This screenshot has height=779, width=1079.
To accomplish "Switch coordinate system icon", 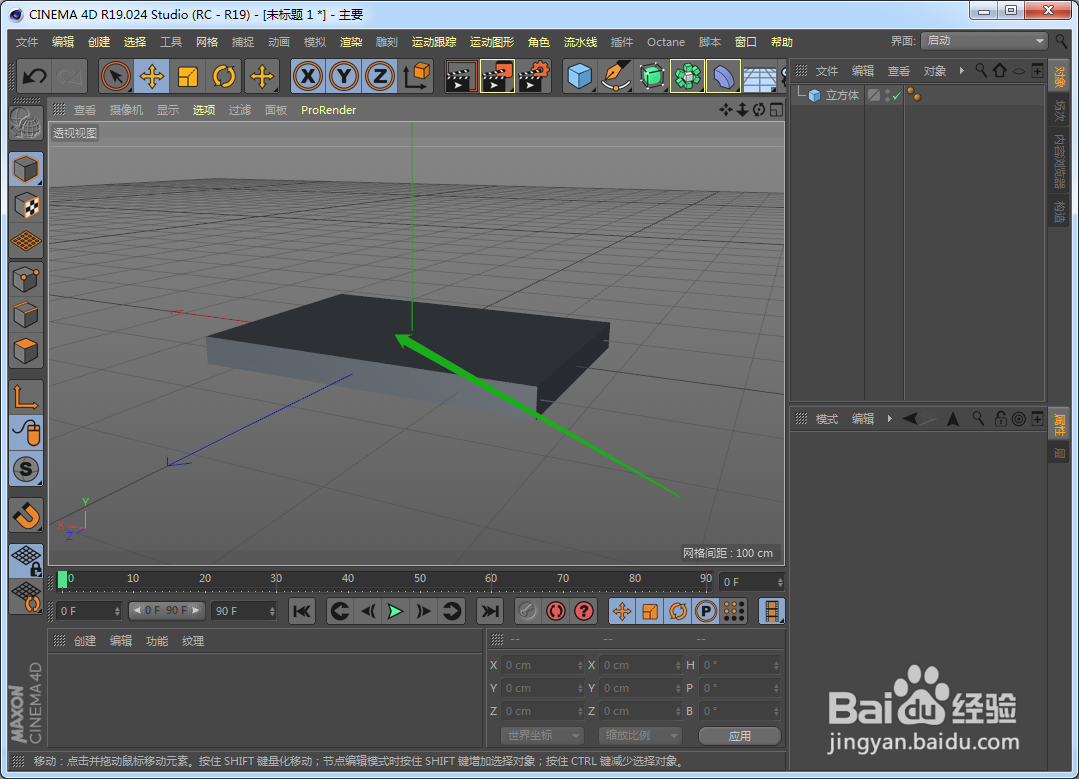I will click(x=416, y=76).
